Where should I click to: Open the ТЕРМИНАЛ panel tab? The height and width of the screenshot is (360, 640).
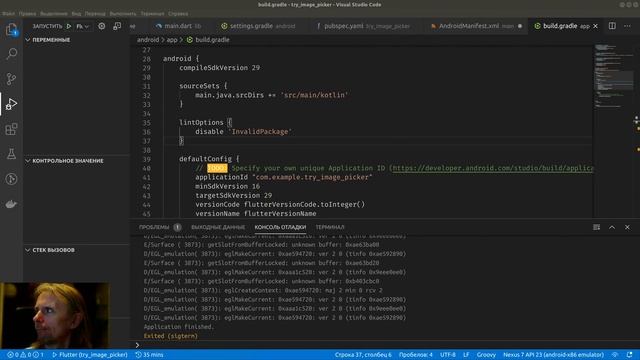coord(330,227)
